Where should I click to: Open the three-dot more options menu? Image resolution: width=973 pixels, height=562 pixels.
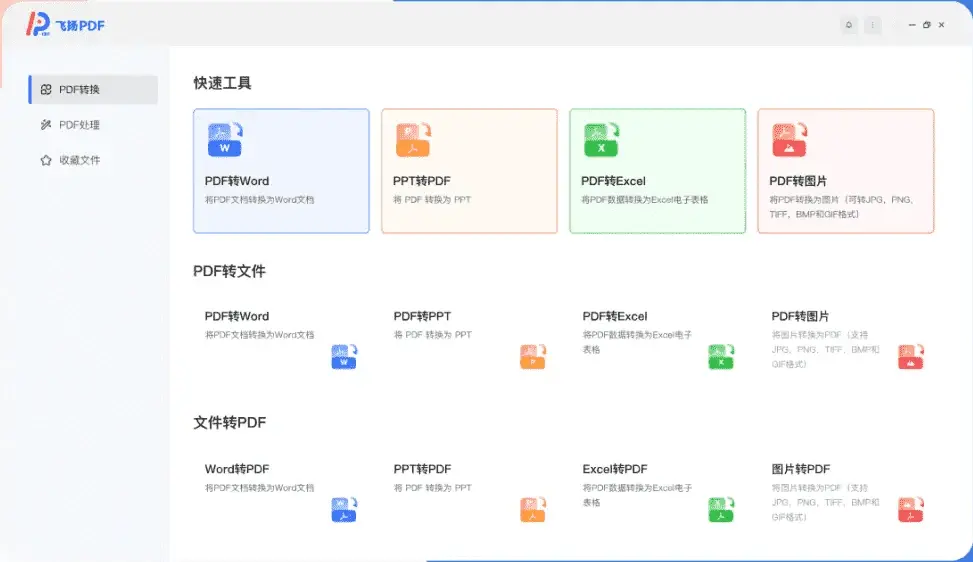pyautogui.click(x=872, y=25)
